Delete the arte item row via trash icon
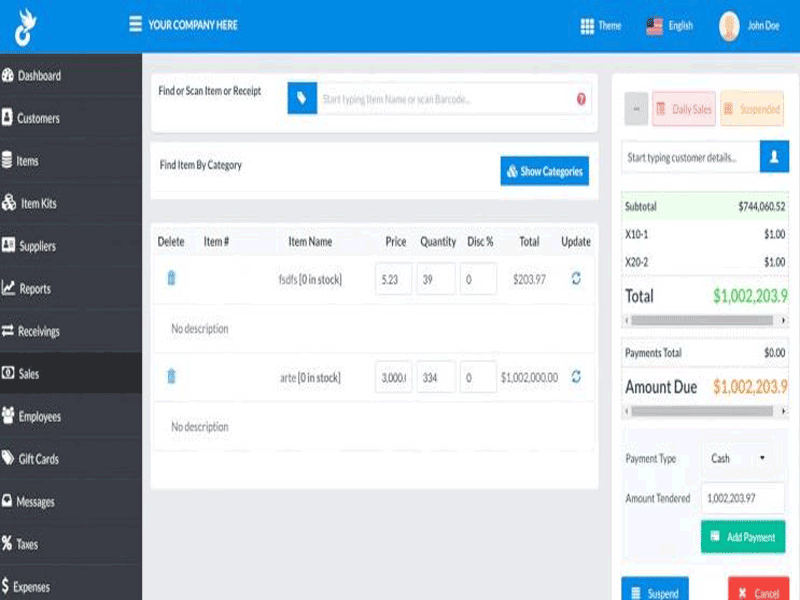 click(x=171, y=377)
